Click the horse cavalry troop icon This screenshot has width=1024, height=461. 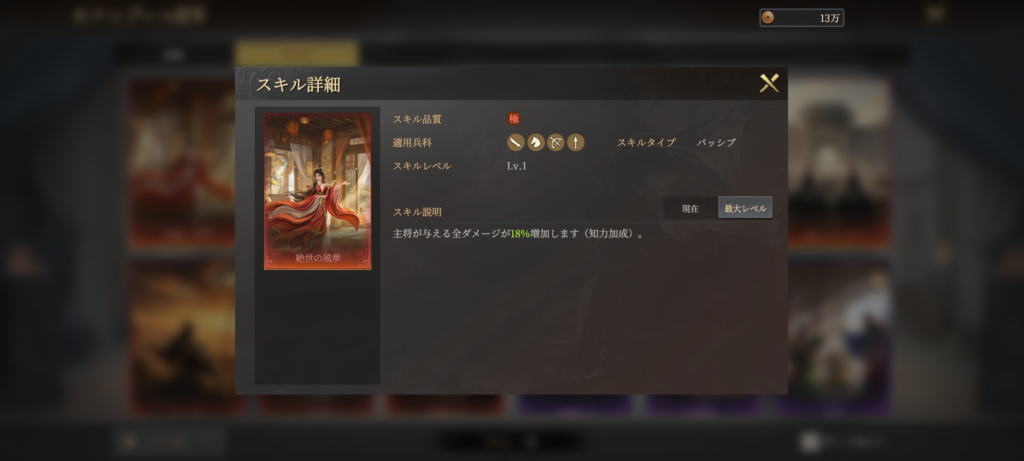[x=536, y=142]
